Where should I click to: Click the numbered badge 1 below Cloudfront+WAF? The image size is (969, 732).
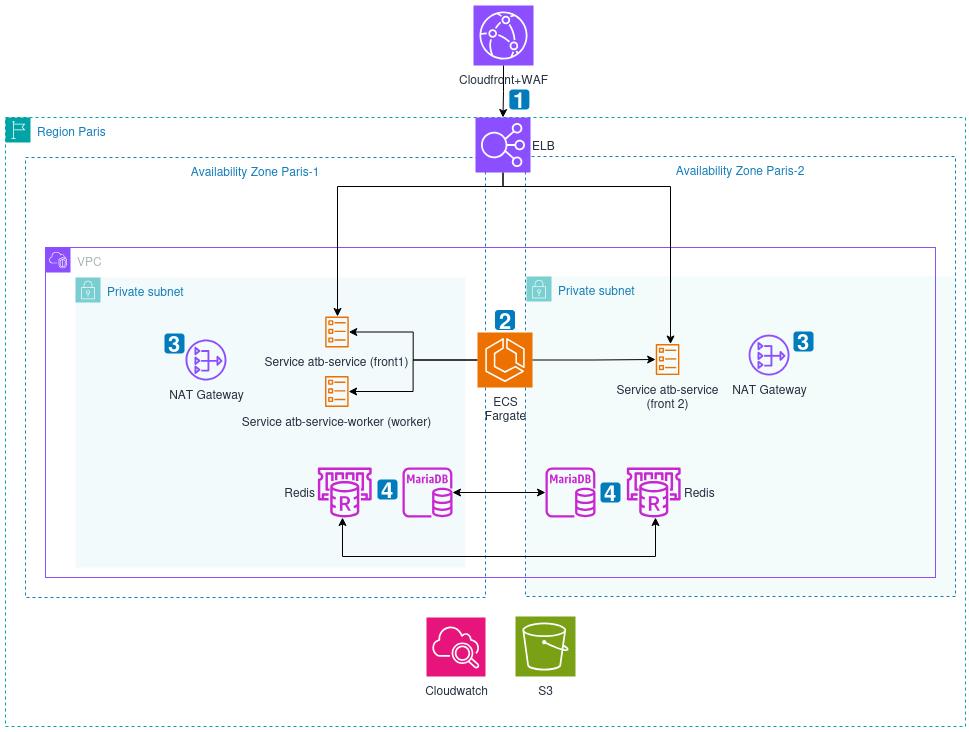coord(518,100)
